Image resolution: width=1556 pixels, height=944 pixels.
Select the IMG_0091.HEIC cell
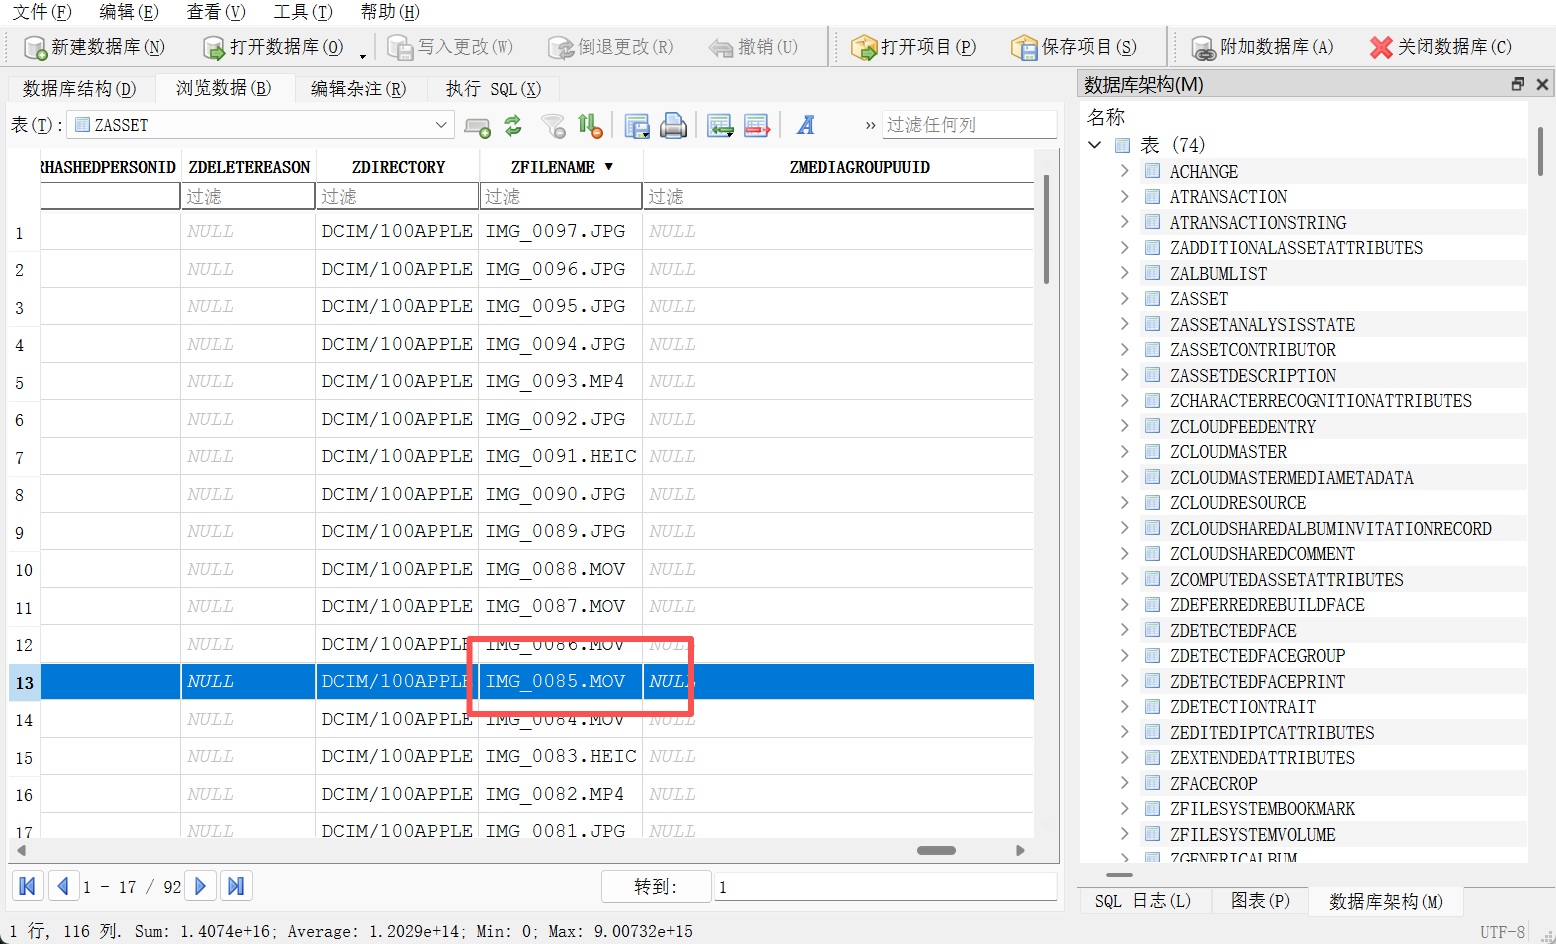[x=561, y=456]
